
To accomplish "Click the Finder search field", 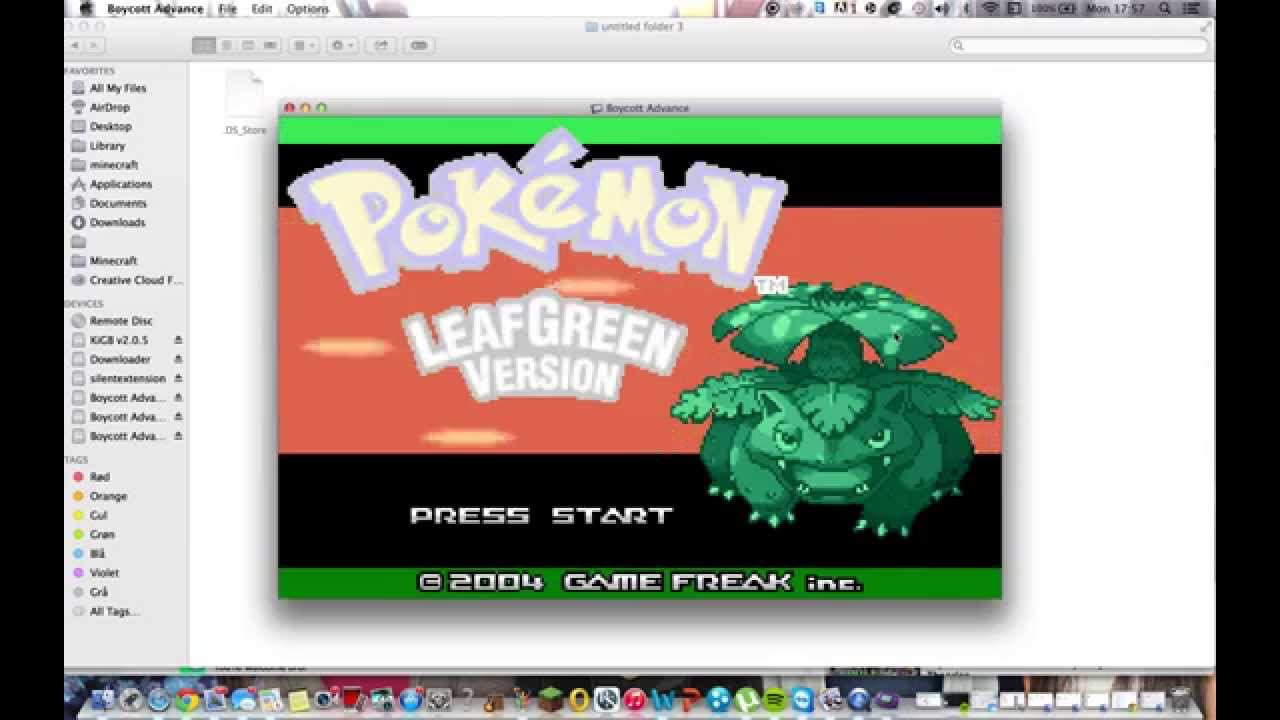I will click(1078, 45).
